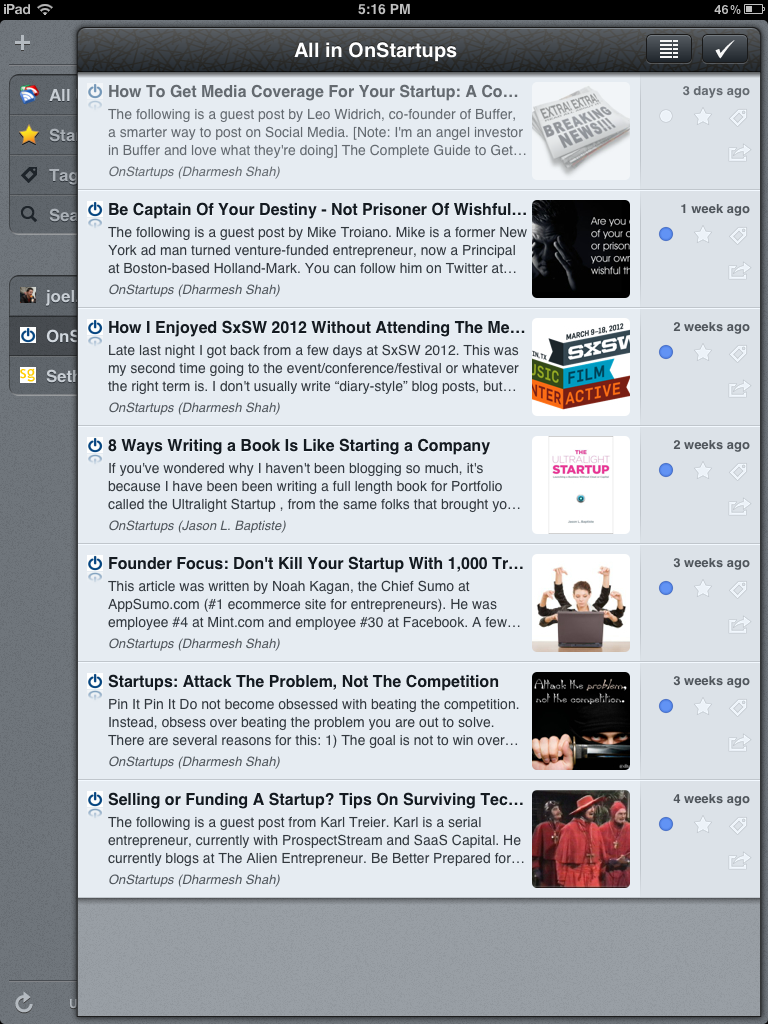The image size is (768, 1024).
Task: Toggle read status of 8 Ways Writing a Book
Action: (665, 470)
